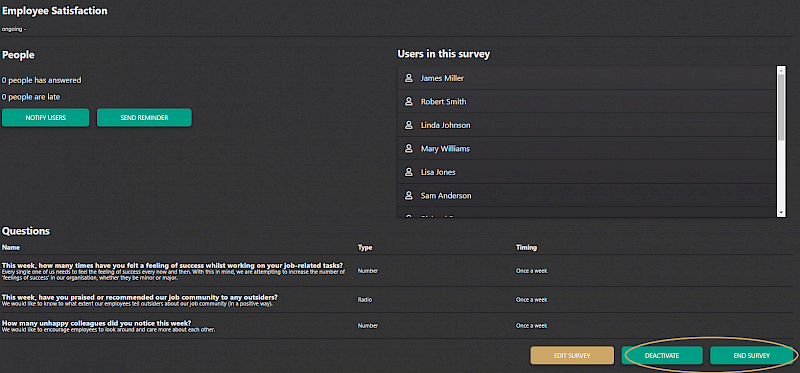The height and width of the screenshot is (373, 800).
Task: Click the user icon beside Lisa Jones
Action: click(x=408, y=172)
